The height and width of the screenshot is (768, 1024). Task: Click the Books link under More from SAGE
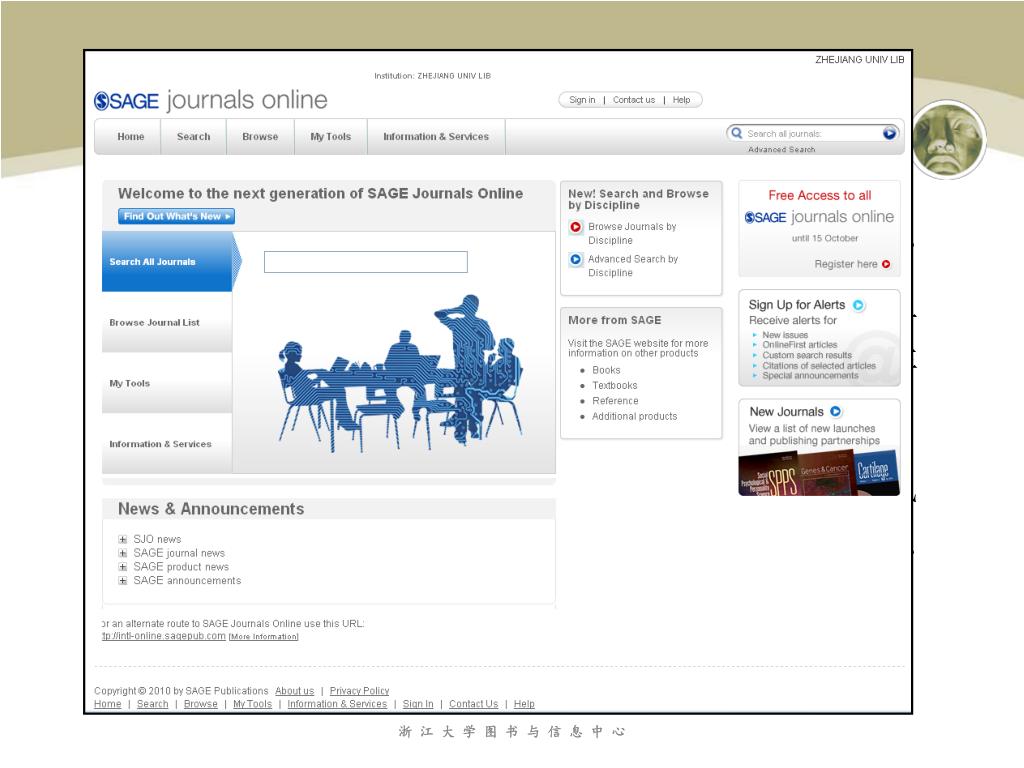click(606, 370)
